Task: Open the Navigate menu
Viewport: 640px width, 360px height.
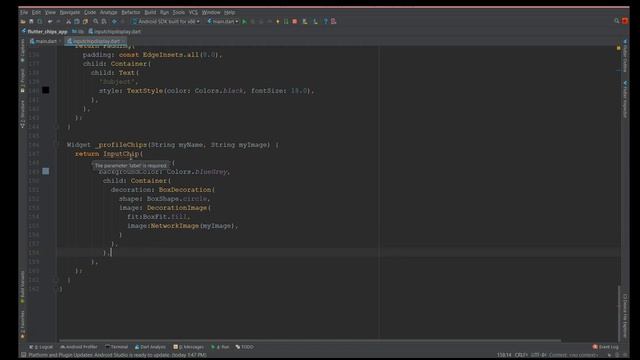Action: (x=70, y=12)
